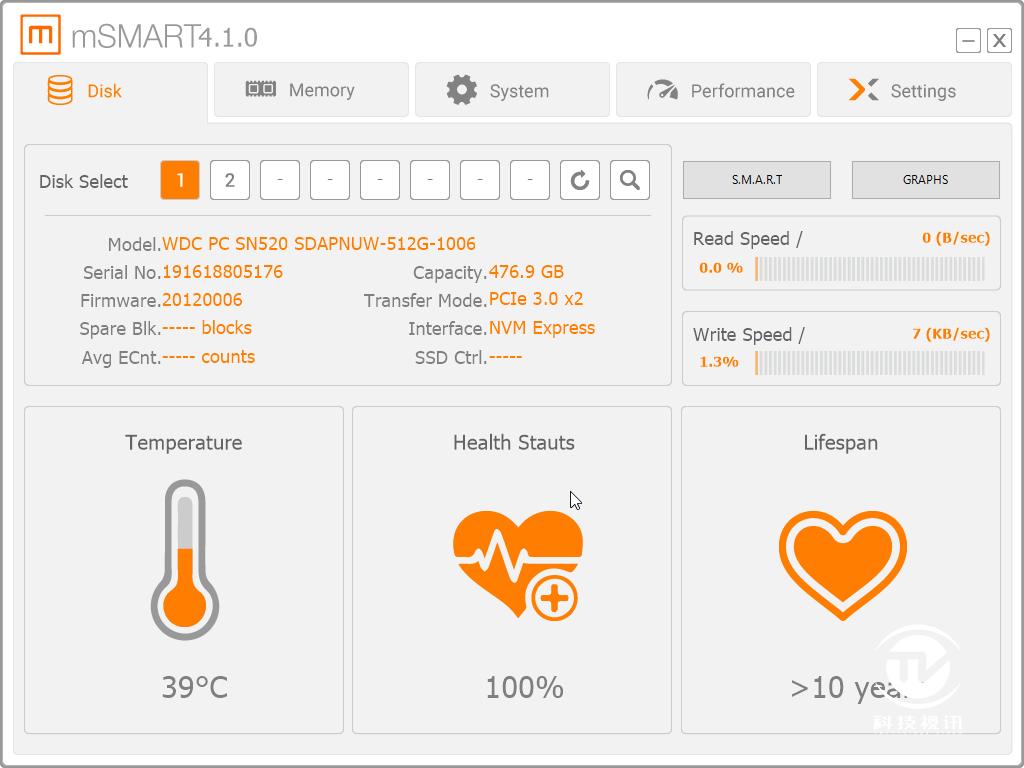Open the Settings tab
The height and width of the screenshot is (768, 1024).
[x=914, y=89]
